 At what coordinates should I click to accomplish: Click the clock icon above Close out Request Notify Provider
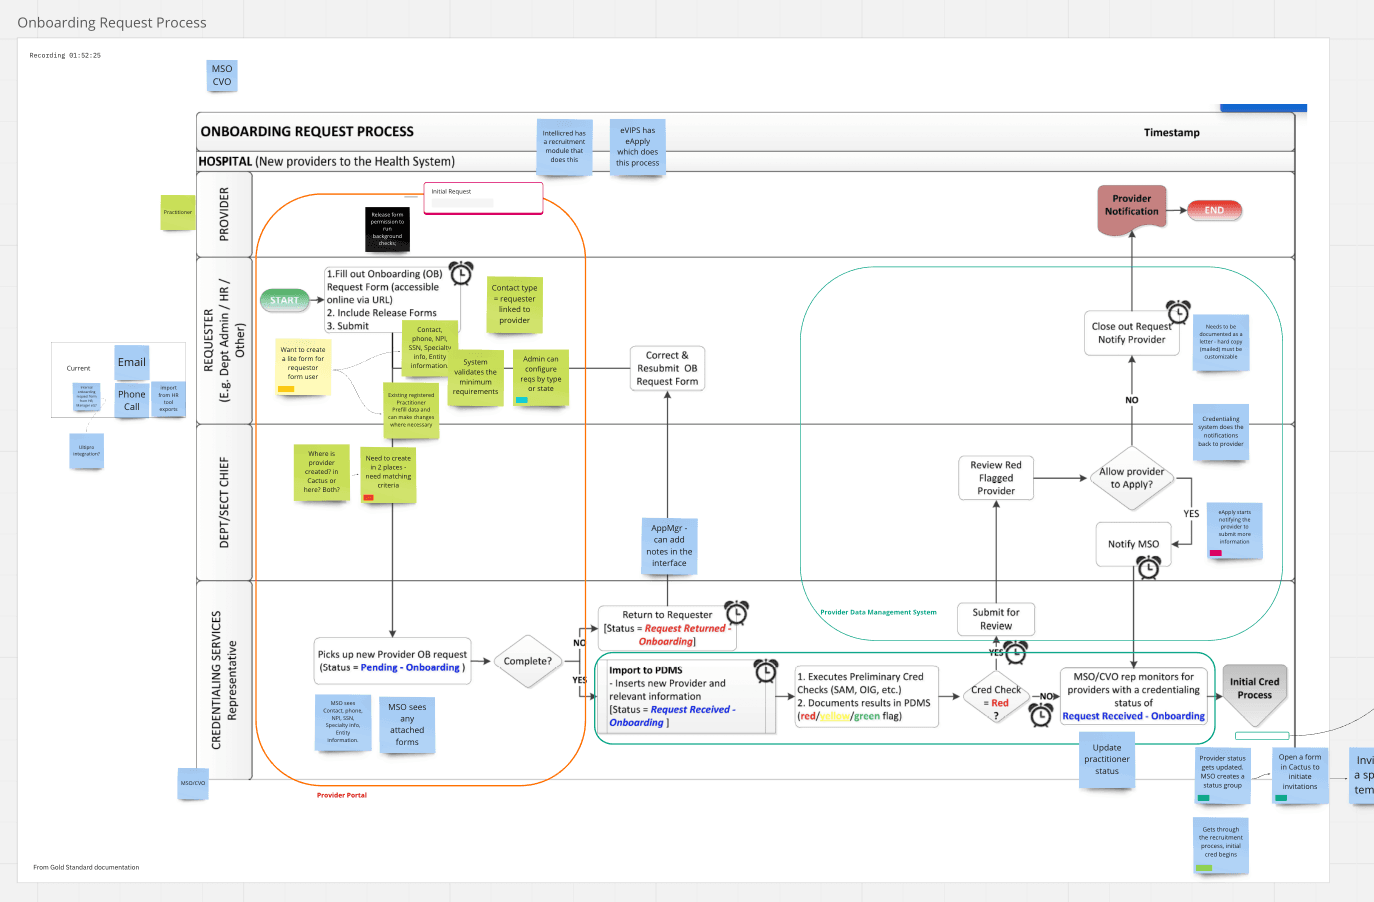tap(1178, 311)
